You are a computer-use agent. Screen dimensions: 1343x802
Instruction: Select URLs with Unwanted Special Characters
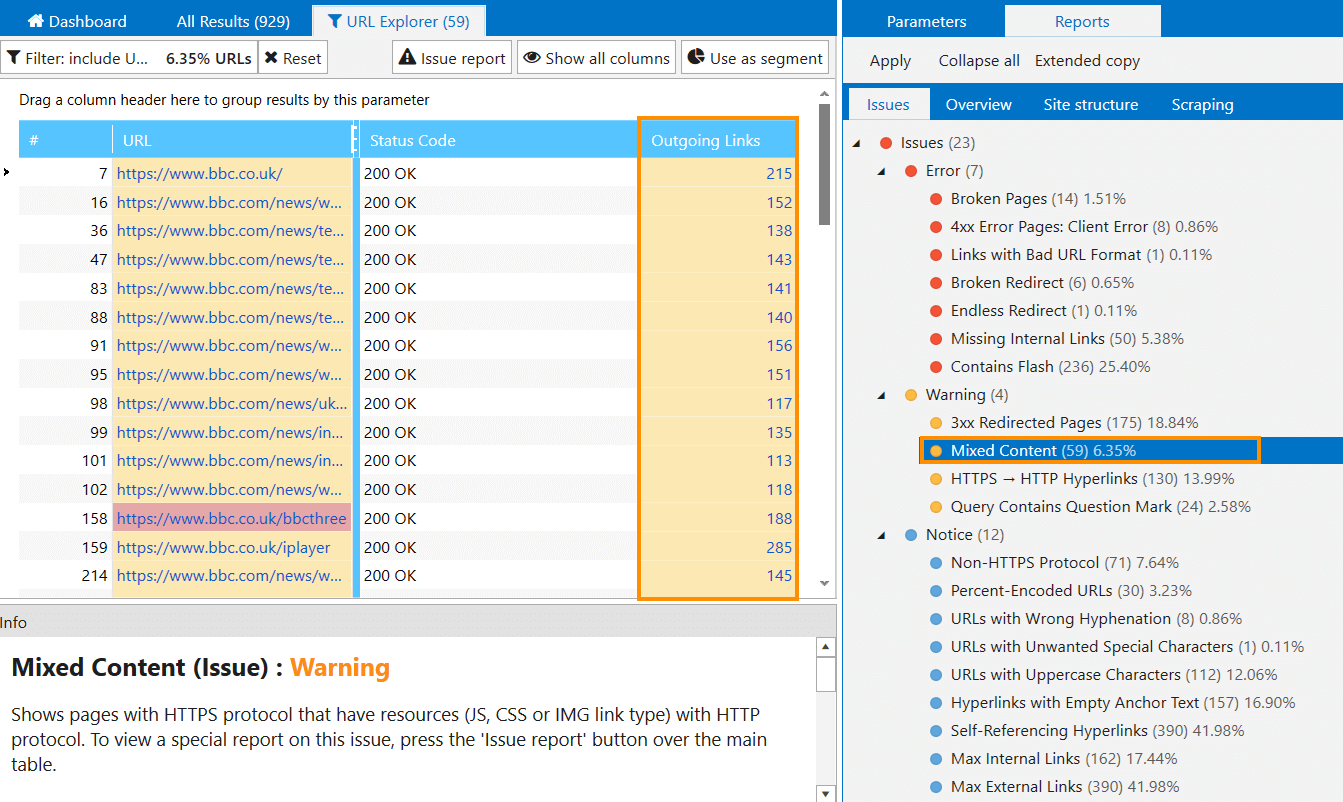(x=1127, y=647)
